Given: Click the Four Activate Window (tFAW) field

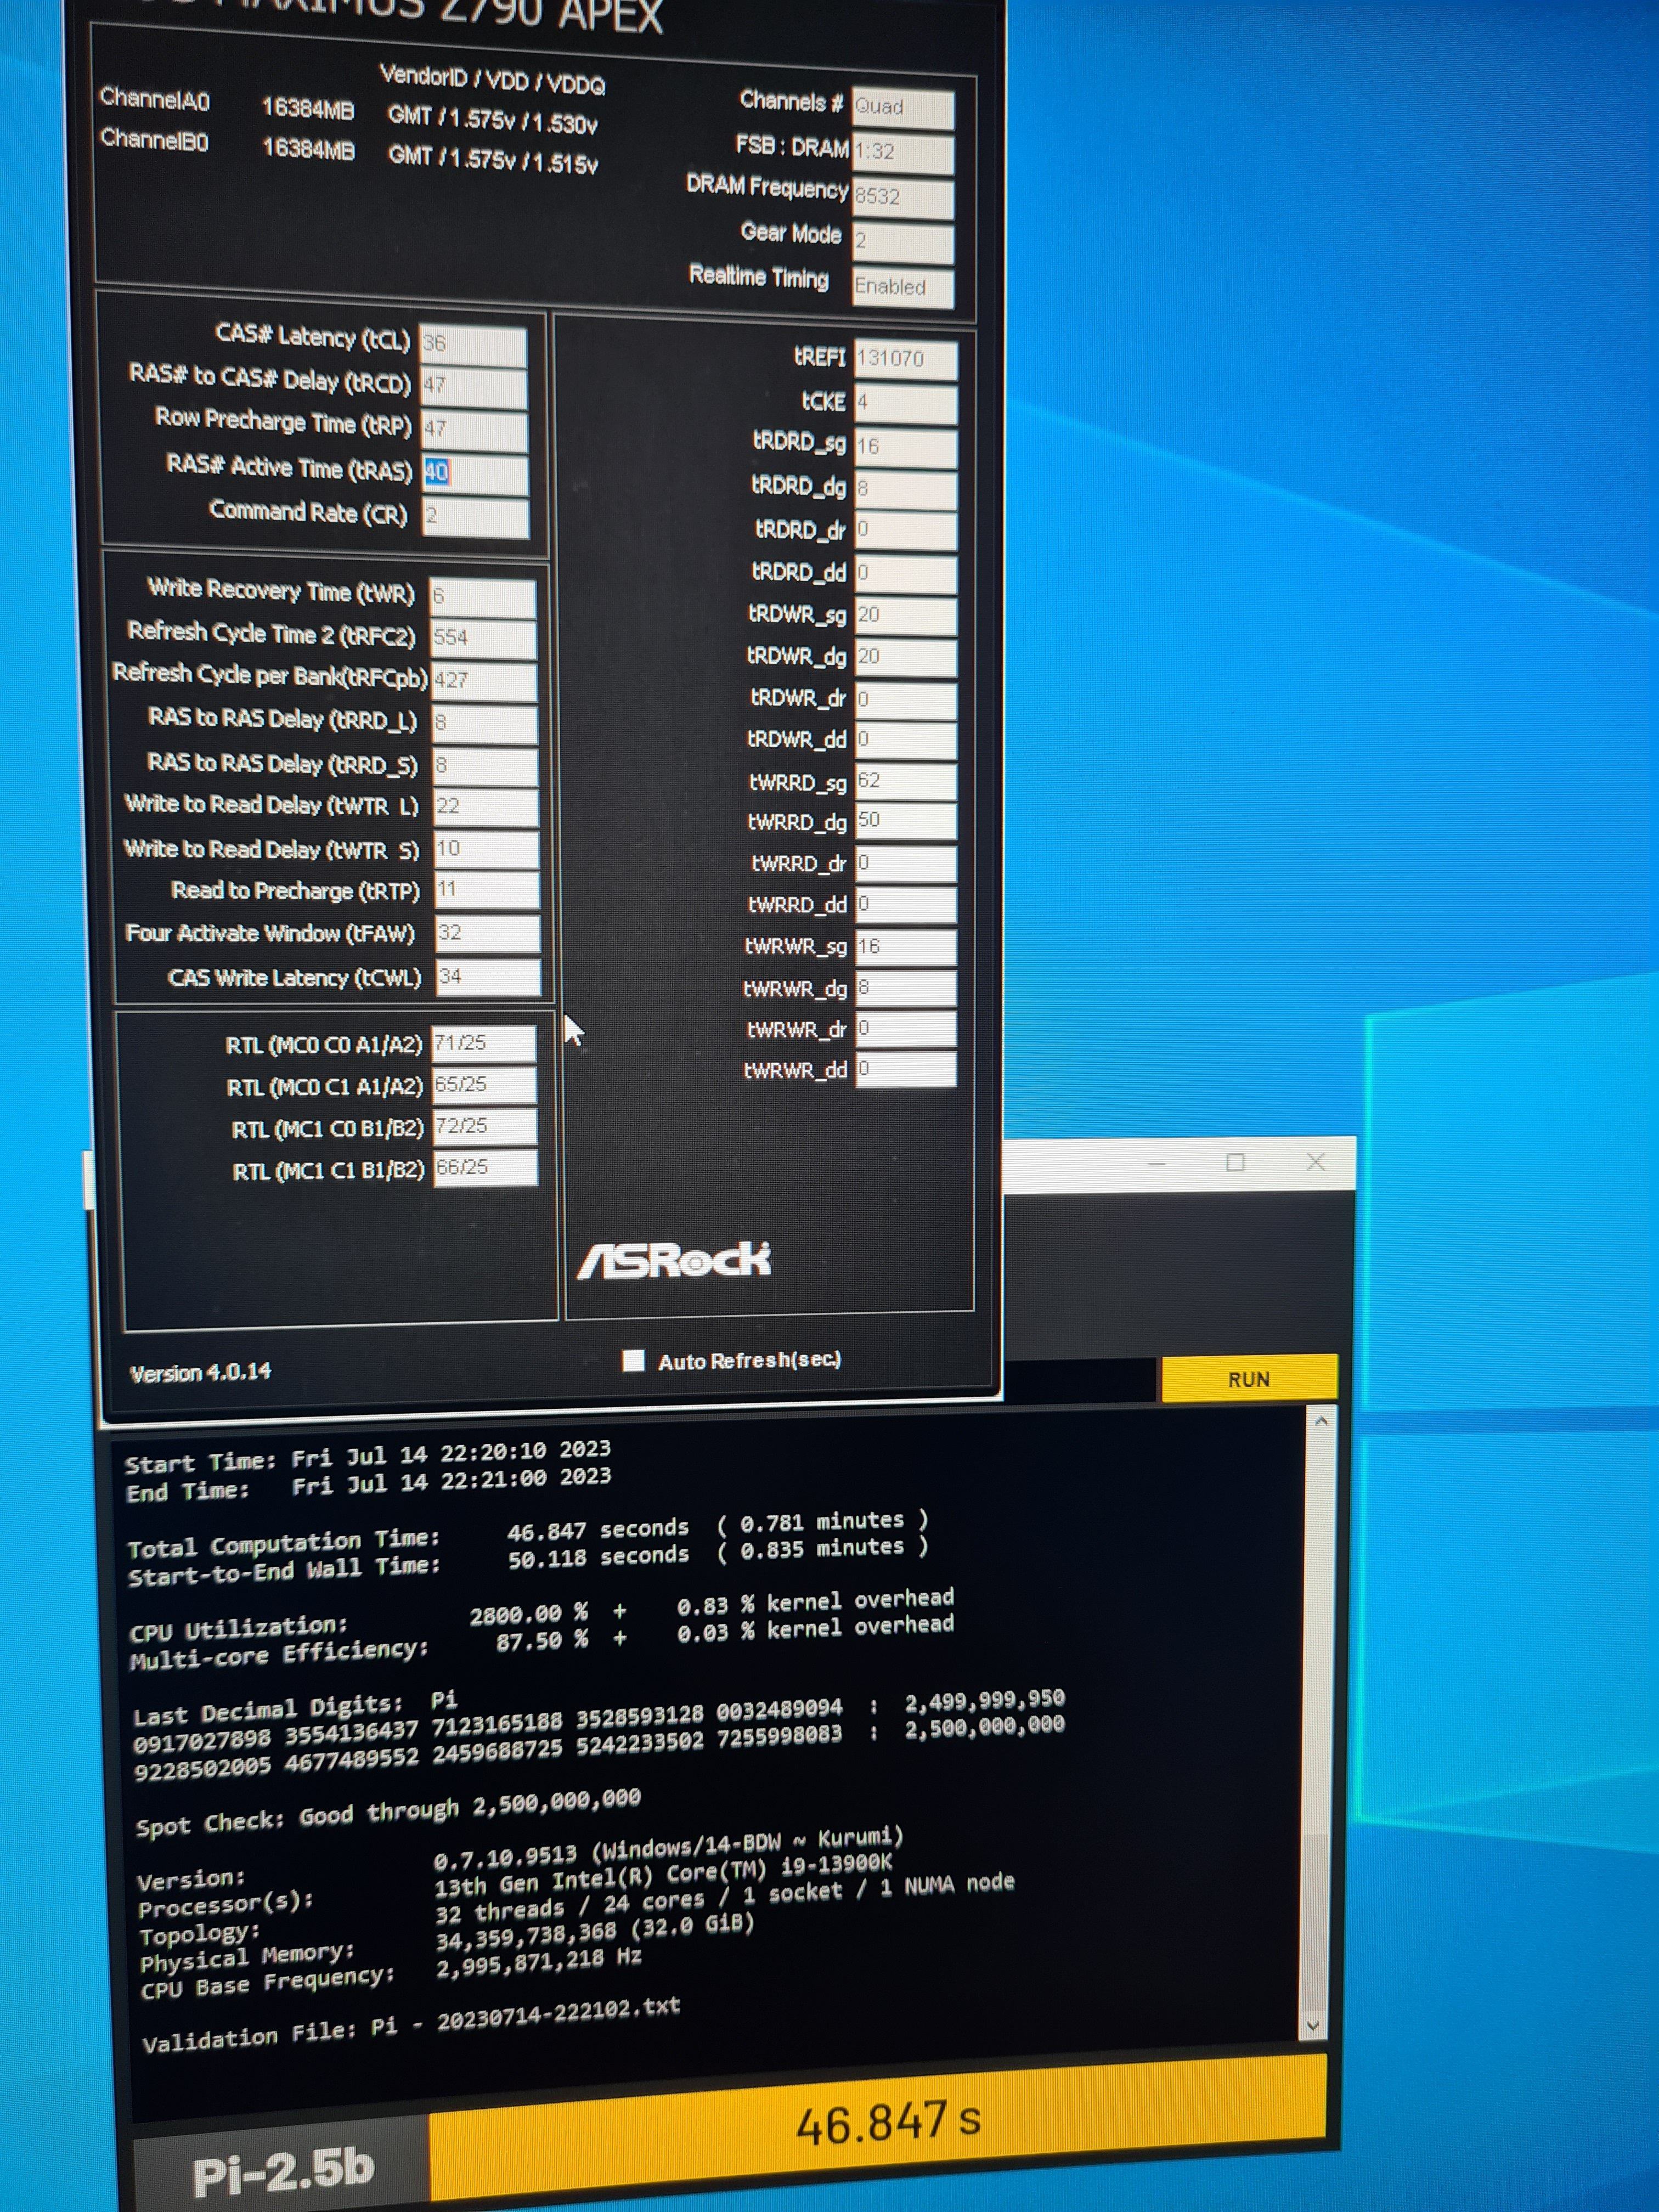Looking at the screenshot, I should pyautogui.click(x=488, y=934).
